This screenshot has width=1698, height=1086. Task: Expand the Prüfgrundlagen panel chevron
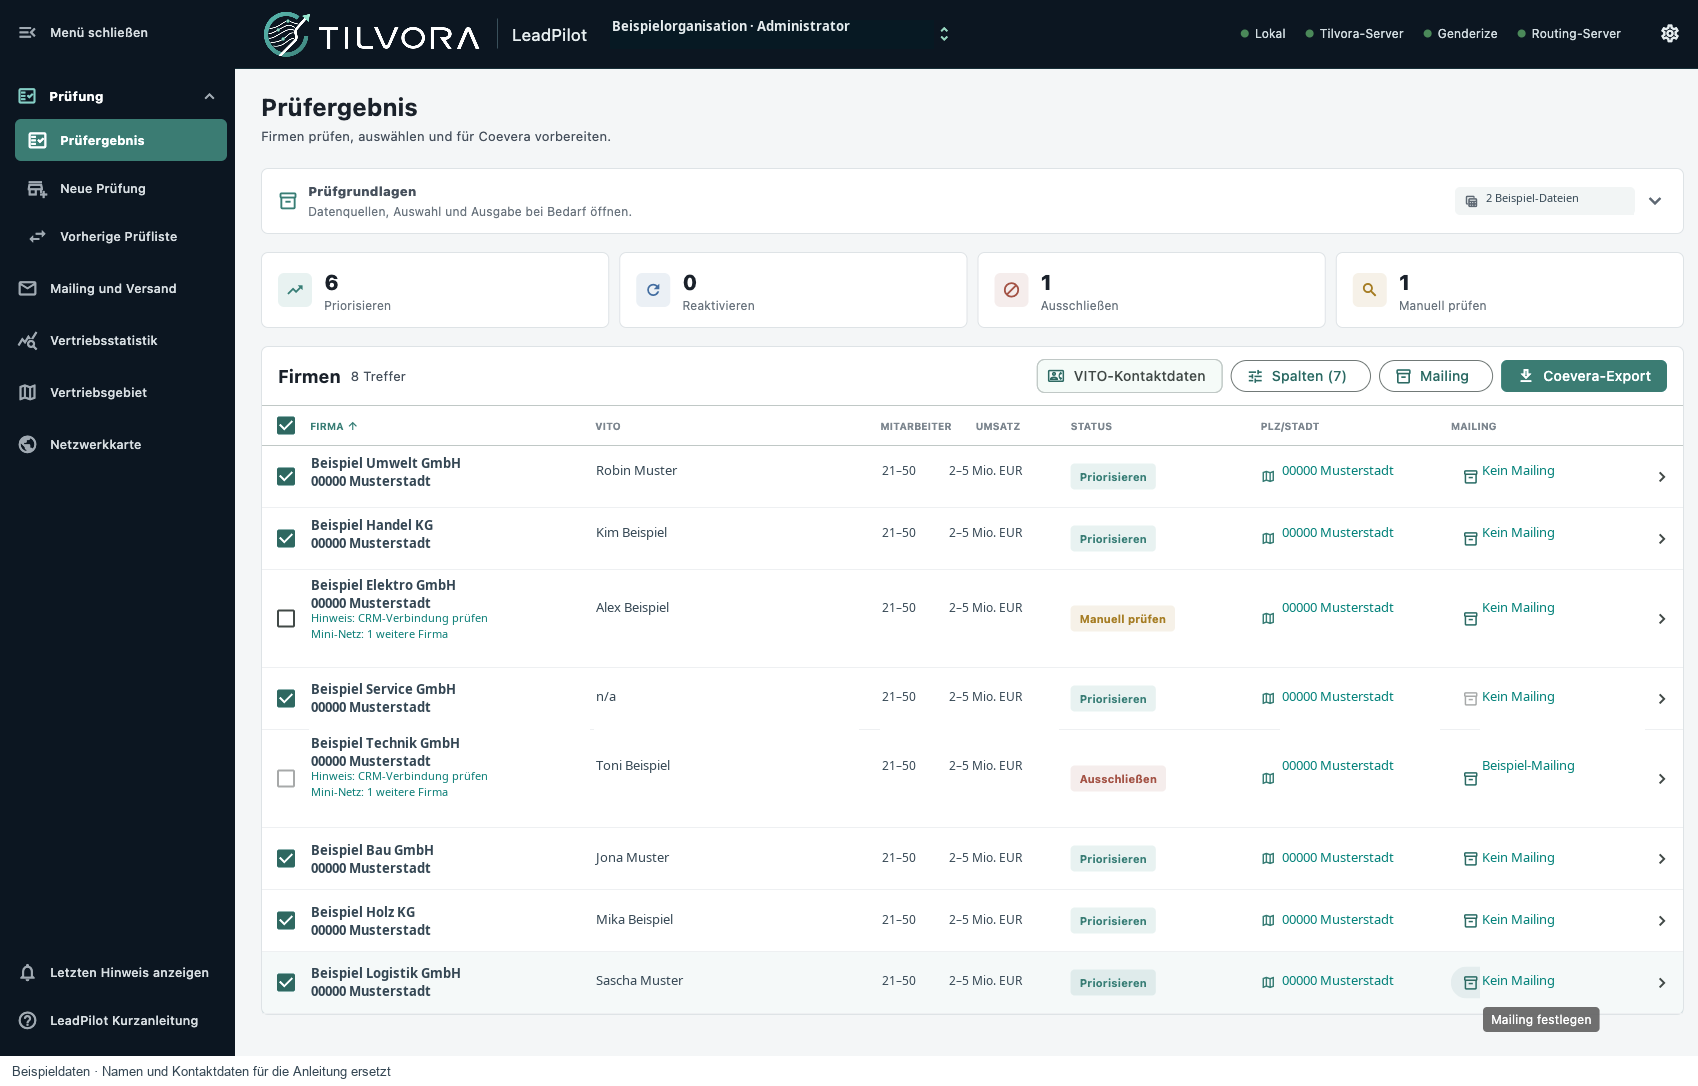click(1655, 201)
